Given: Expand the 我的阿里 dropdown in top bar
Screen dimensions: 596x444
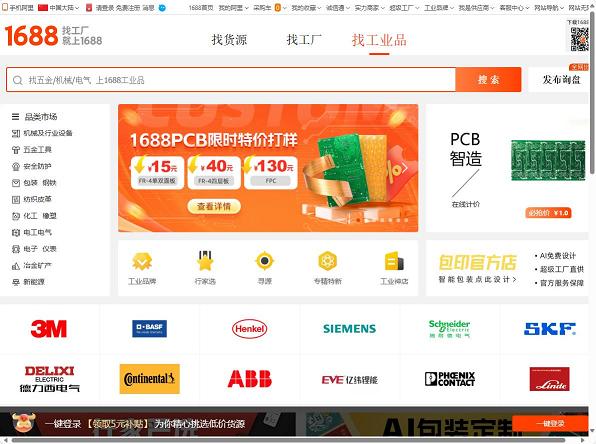Looking at the screenshot, I should 233,8.
